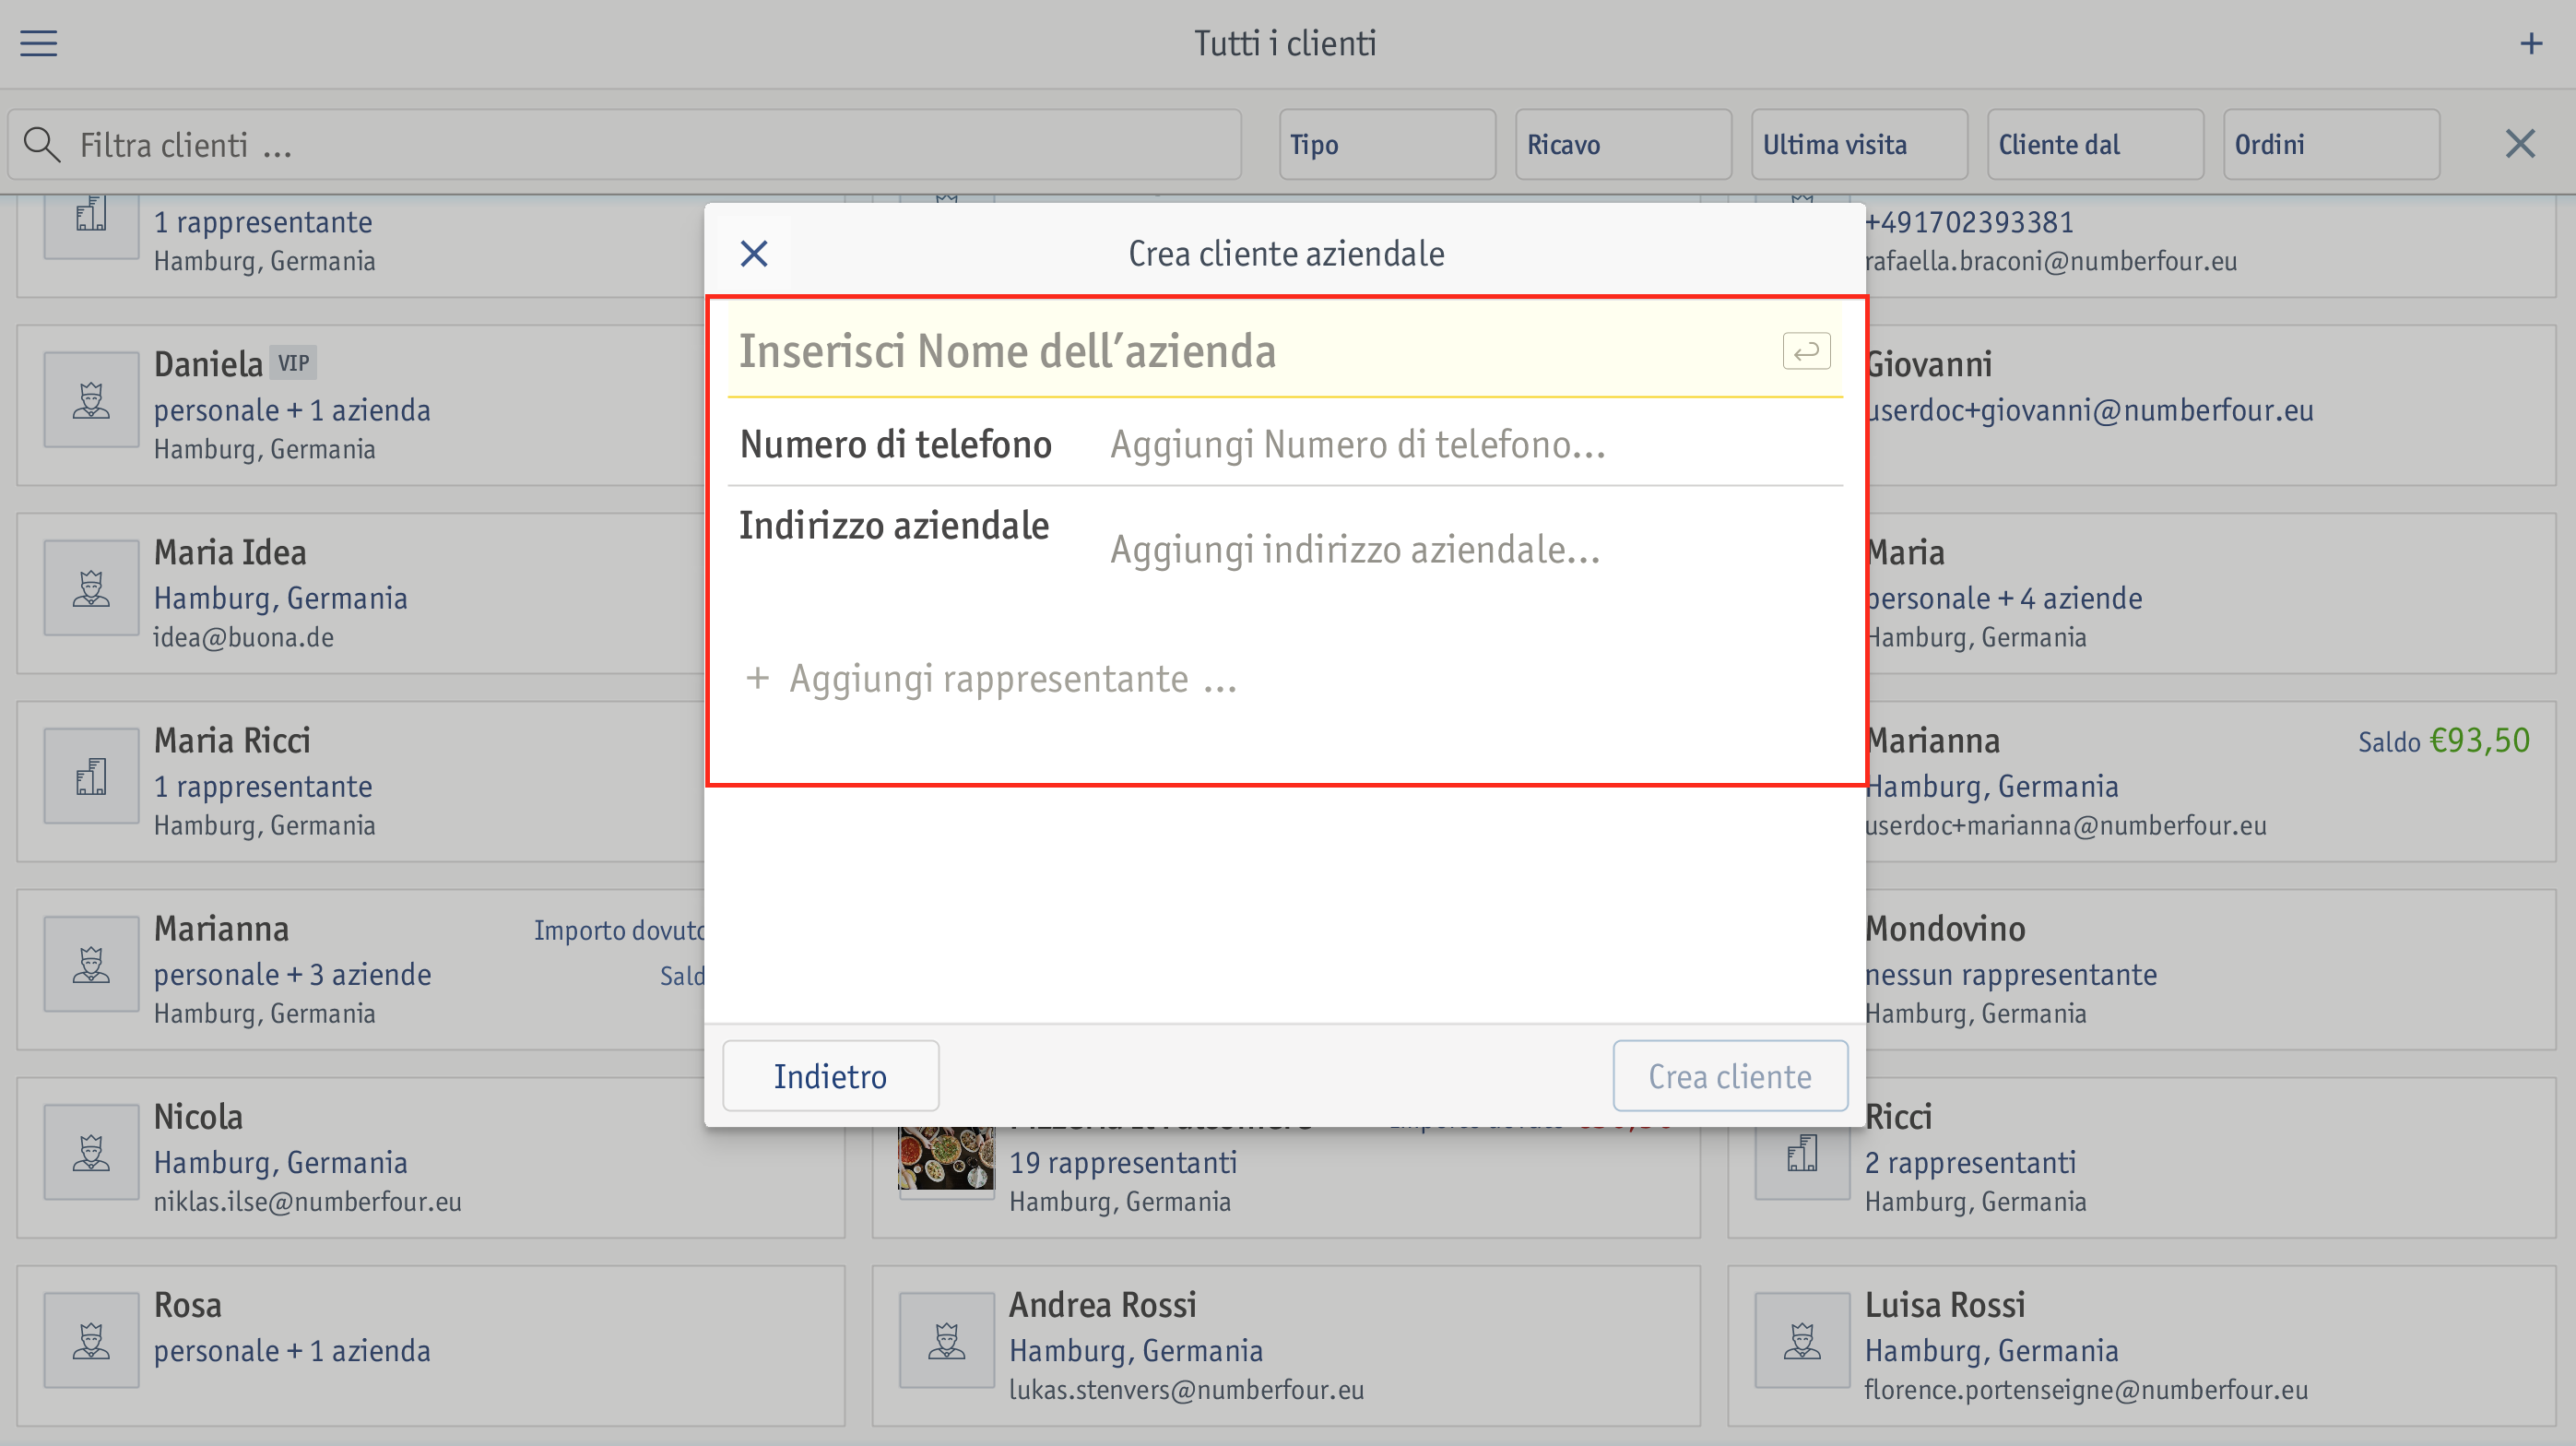Click the plus icon to add client

click(2531, 43)
